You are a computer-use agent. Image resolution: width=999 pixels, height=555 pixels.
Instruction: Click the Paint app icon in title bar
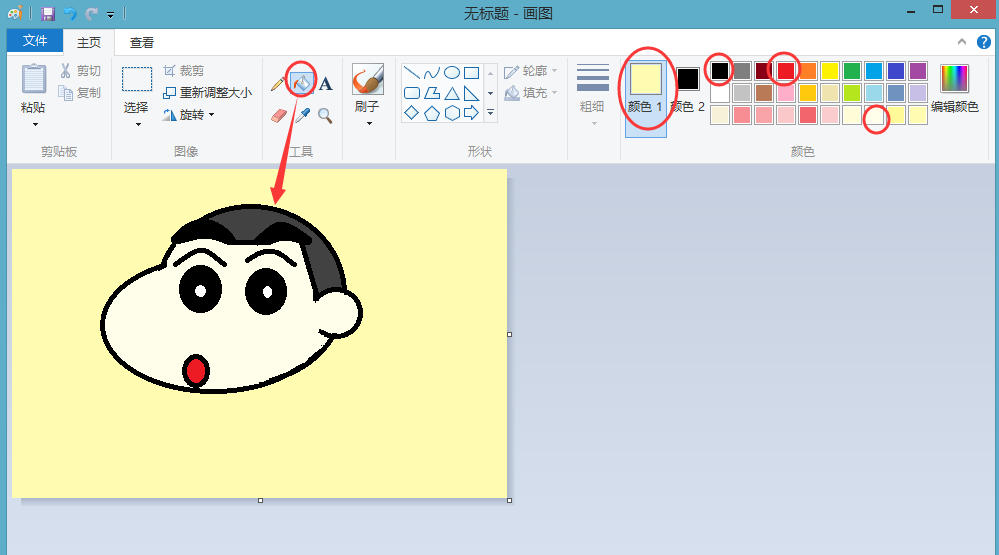[x=14, y=13]
